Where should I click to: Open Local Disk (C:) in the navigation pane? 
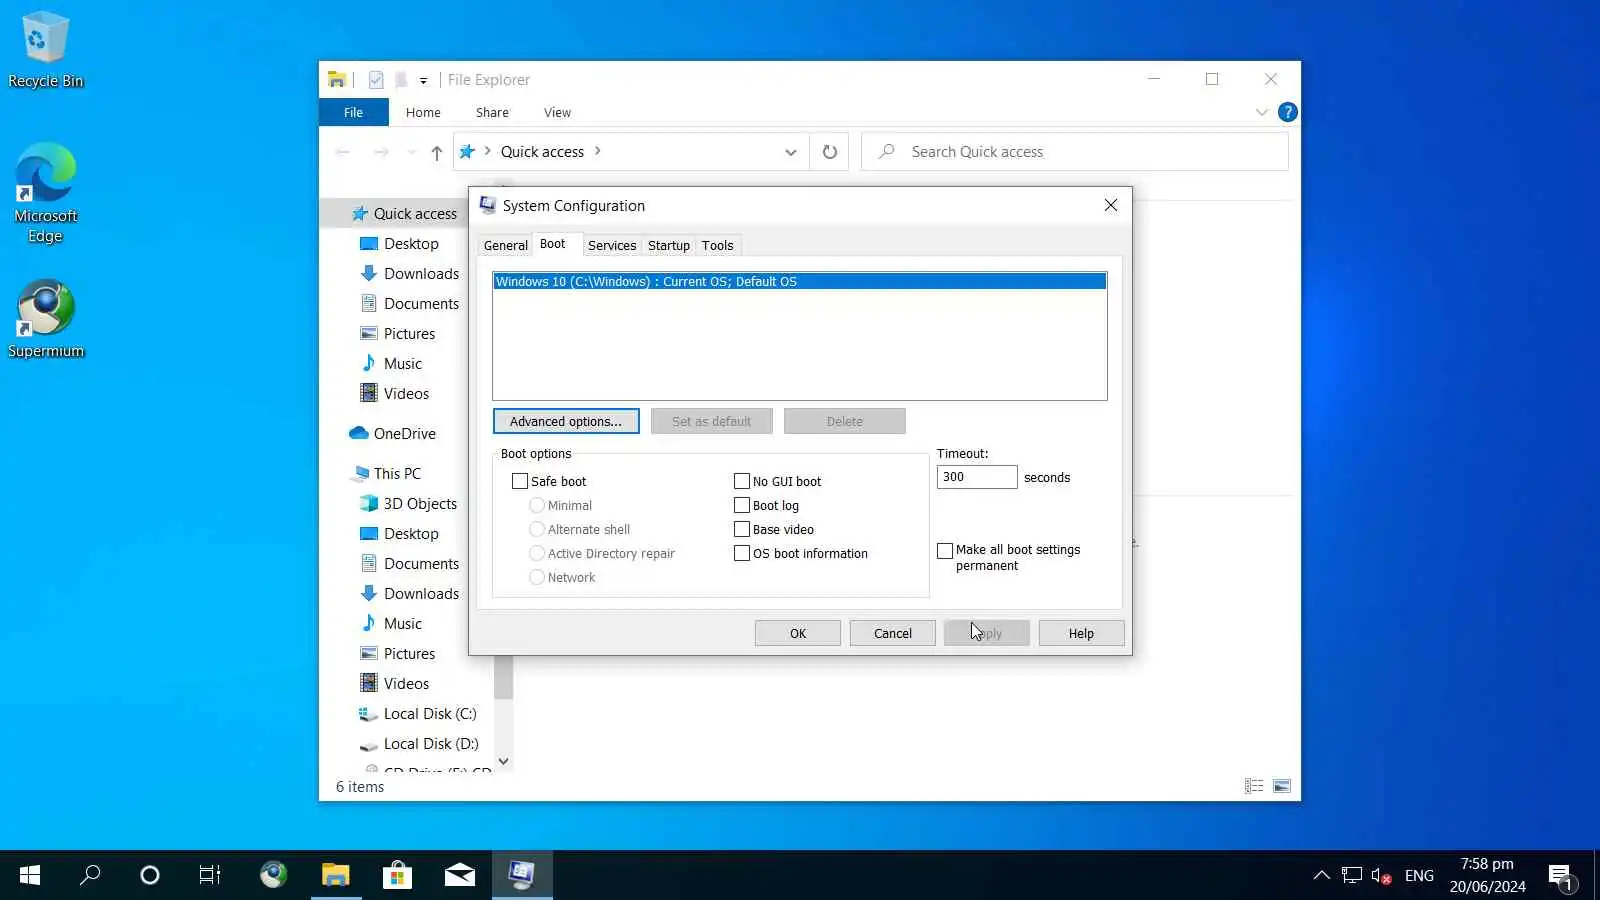click(430, 713)
